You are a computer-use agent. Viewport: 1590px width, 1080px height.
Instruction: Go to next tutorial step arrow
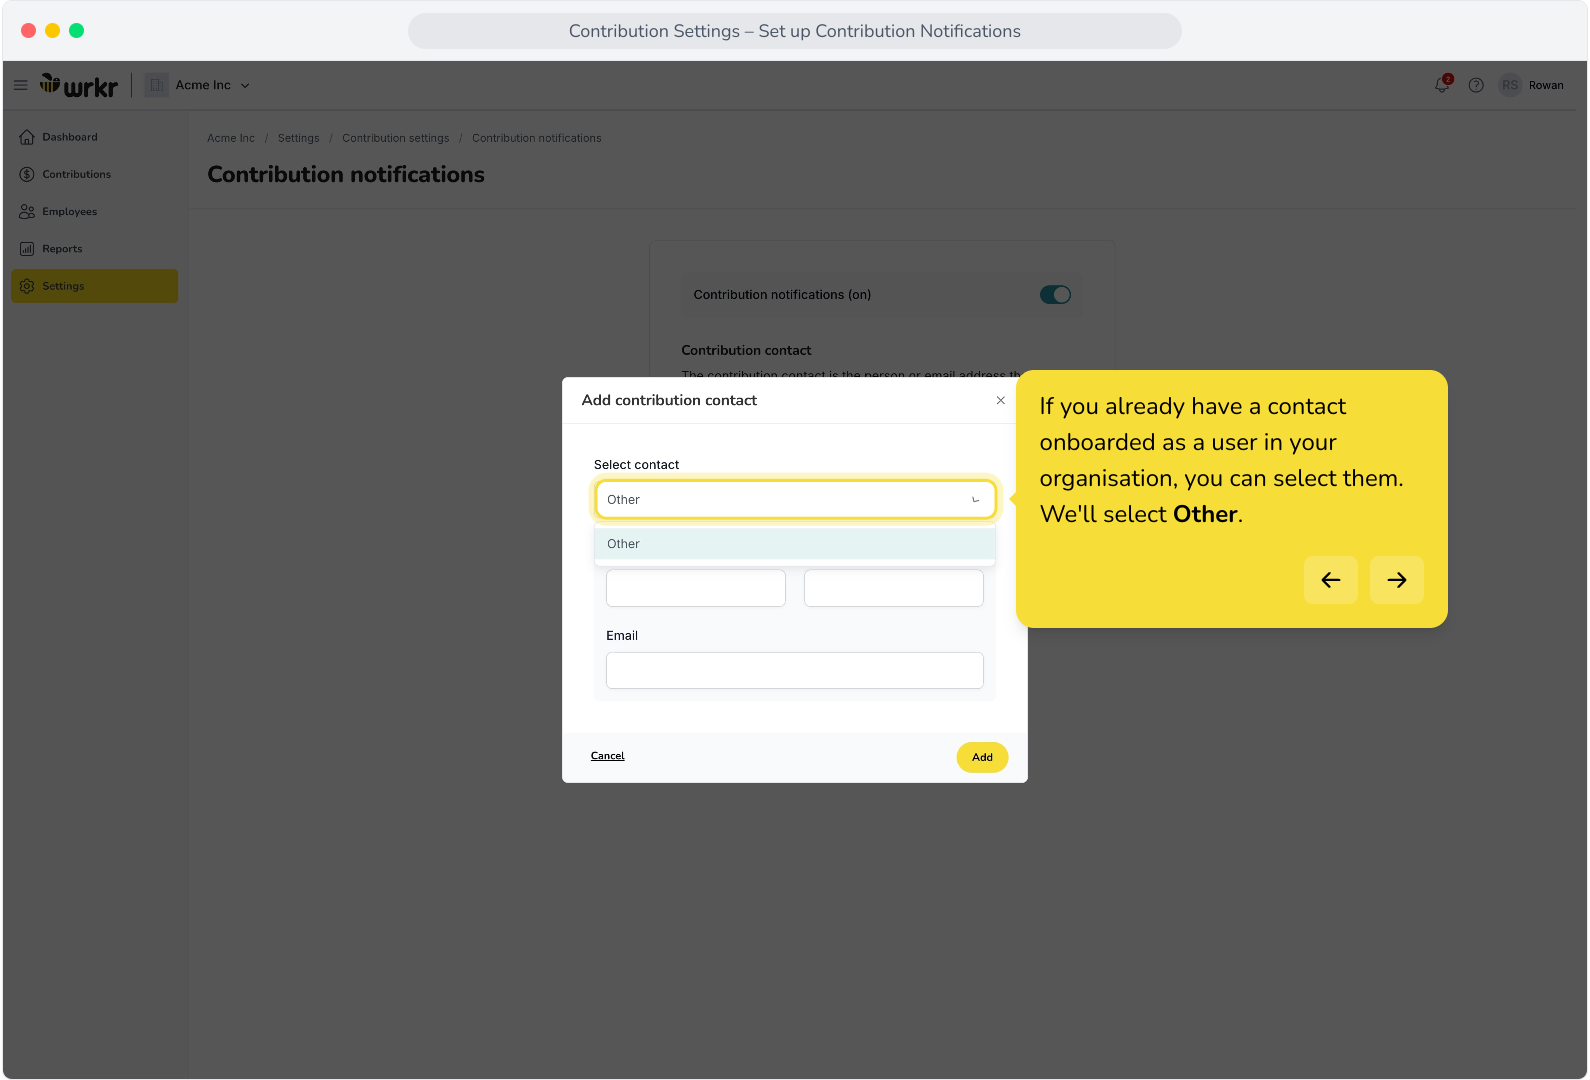(1397, 580)
